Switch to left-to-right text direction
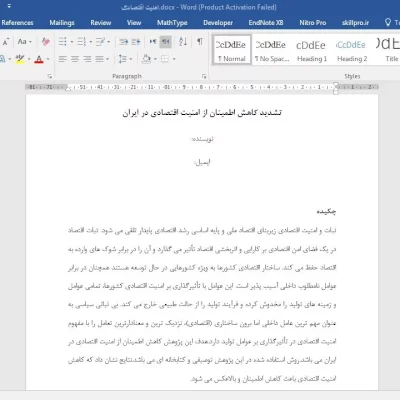Image resolution: width=400 pixels, height=400 pixels. (153, 42)
